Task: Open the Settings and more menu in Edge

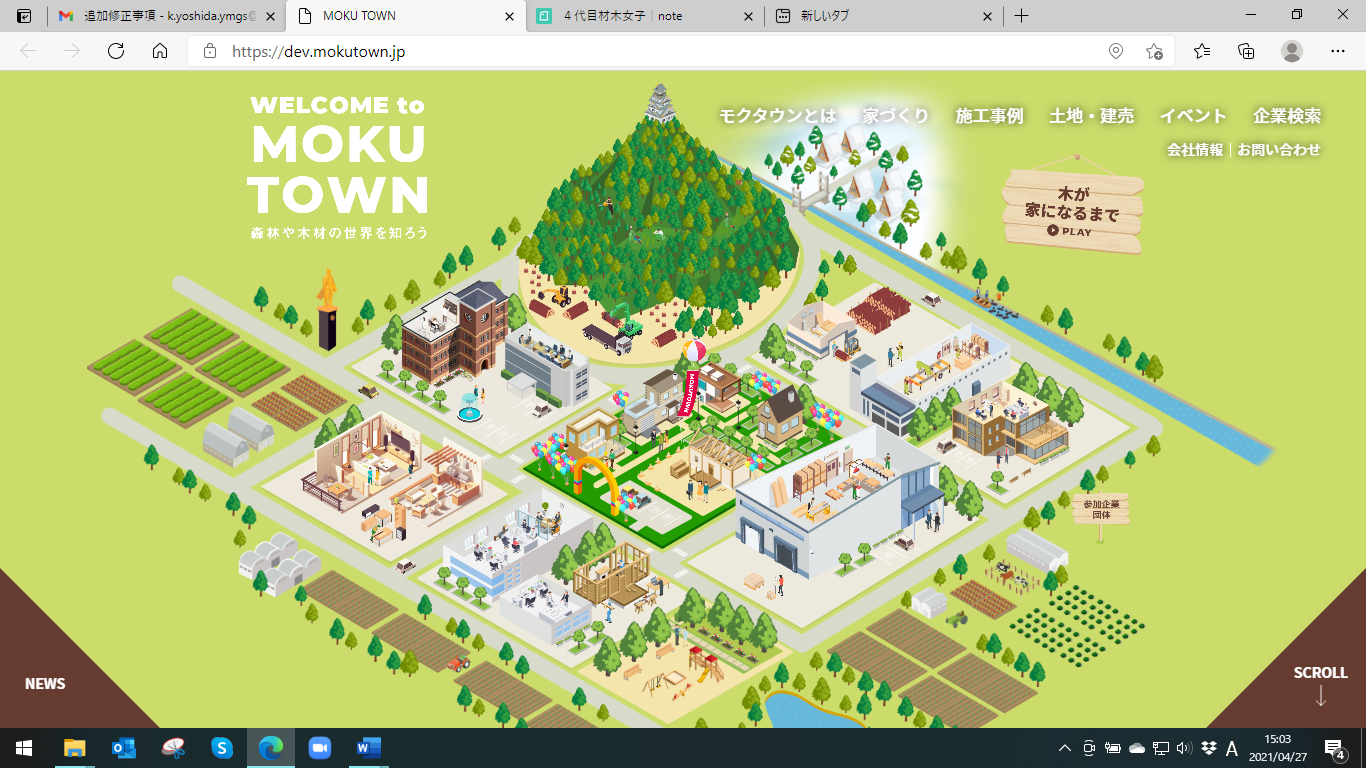Action: coord(1338,51)
